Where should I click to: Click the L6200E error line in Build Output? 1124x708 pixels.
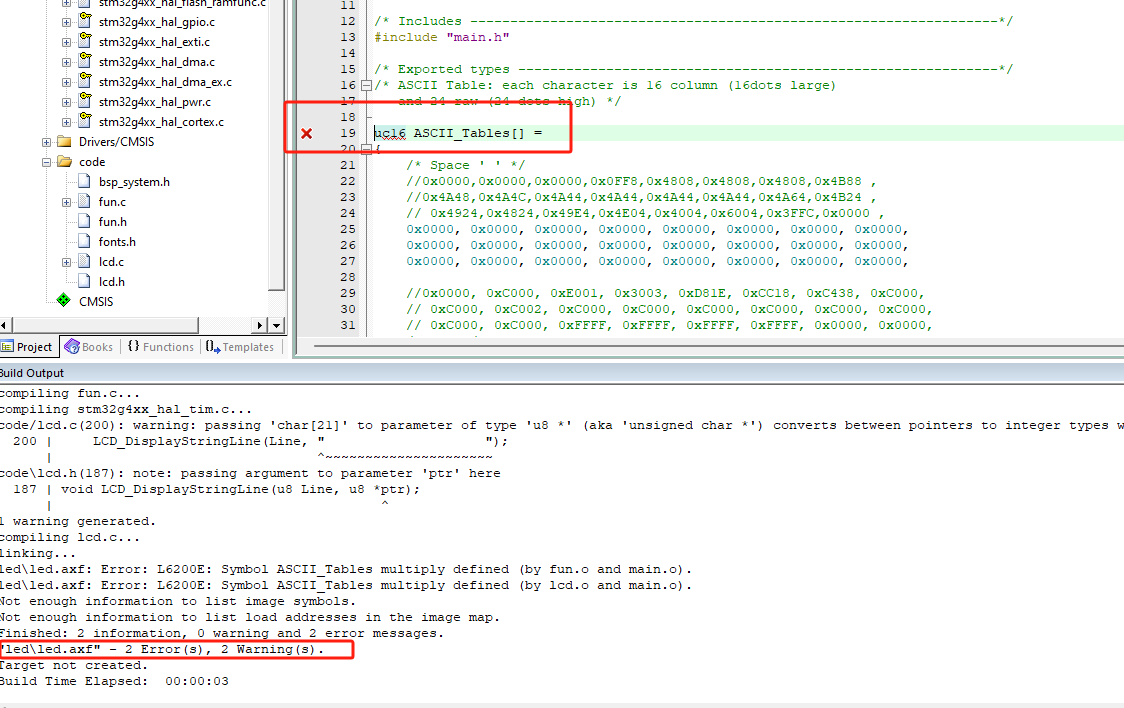coord(300,568)
